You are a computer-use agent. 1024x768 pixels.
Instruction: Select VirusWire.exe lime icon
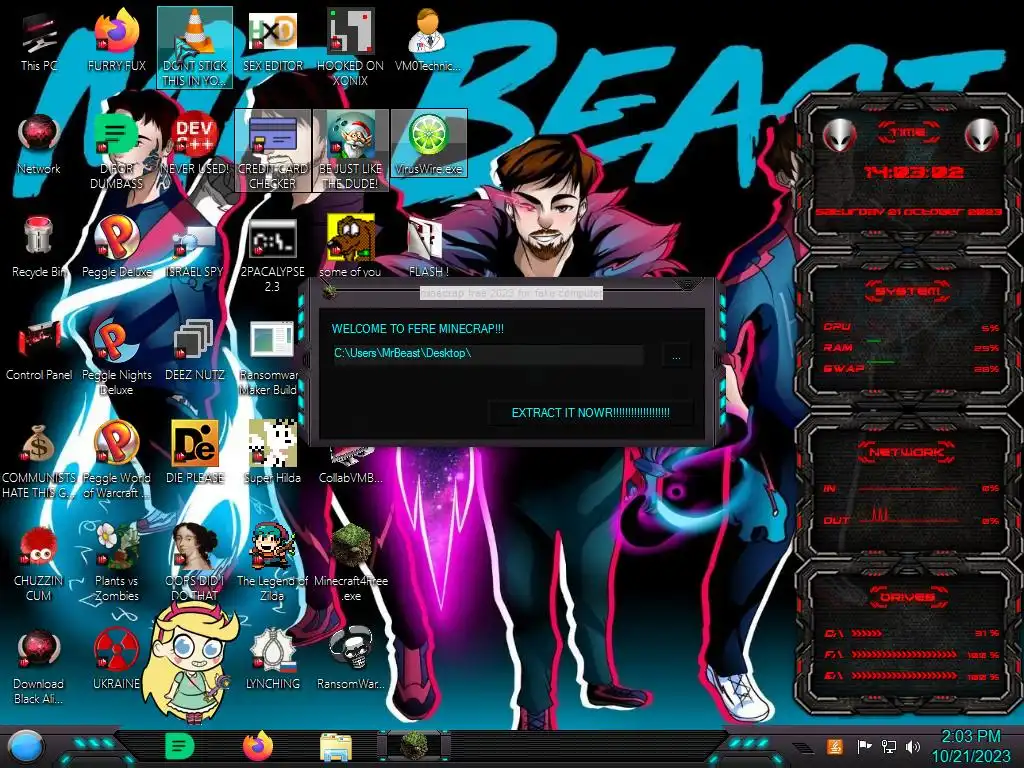428,143
